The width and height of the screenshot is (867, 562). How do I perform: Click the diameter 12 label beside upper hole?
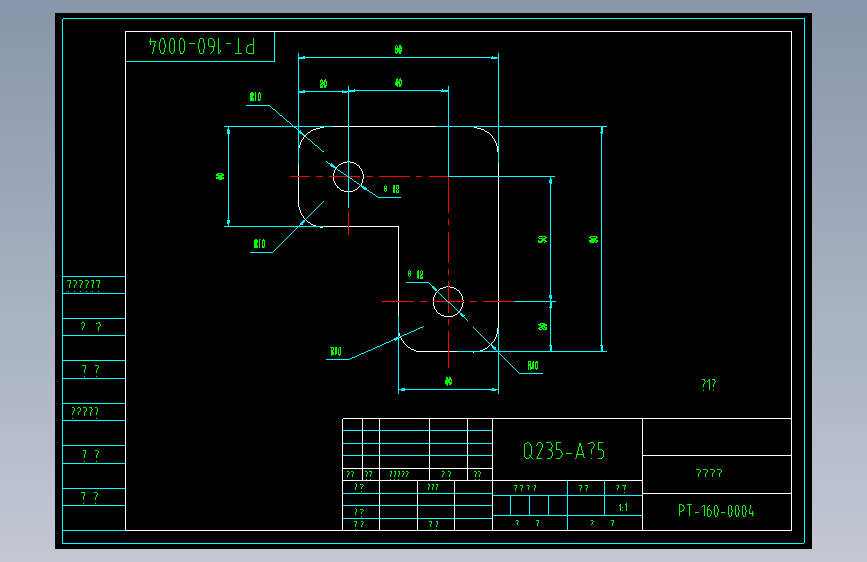[x=391, y=189]
